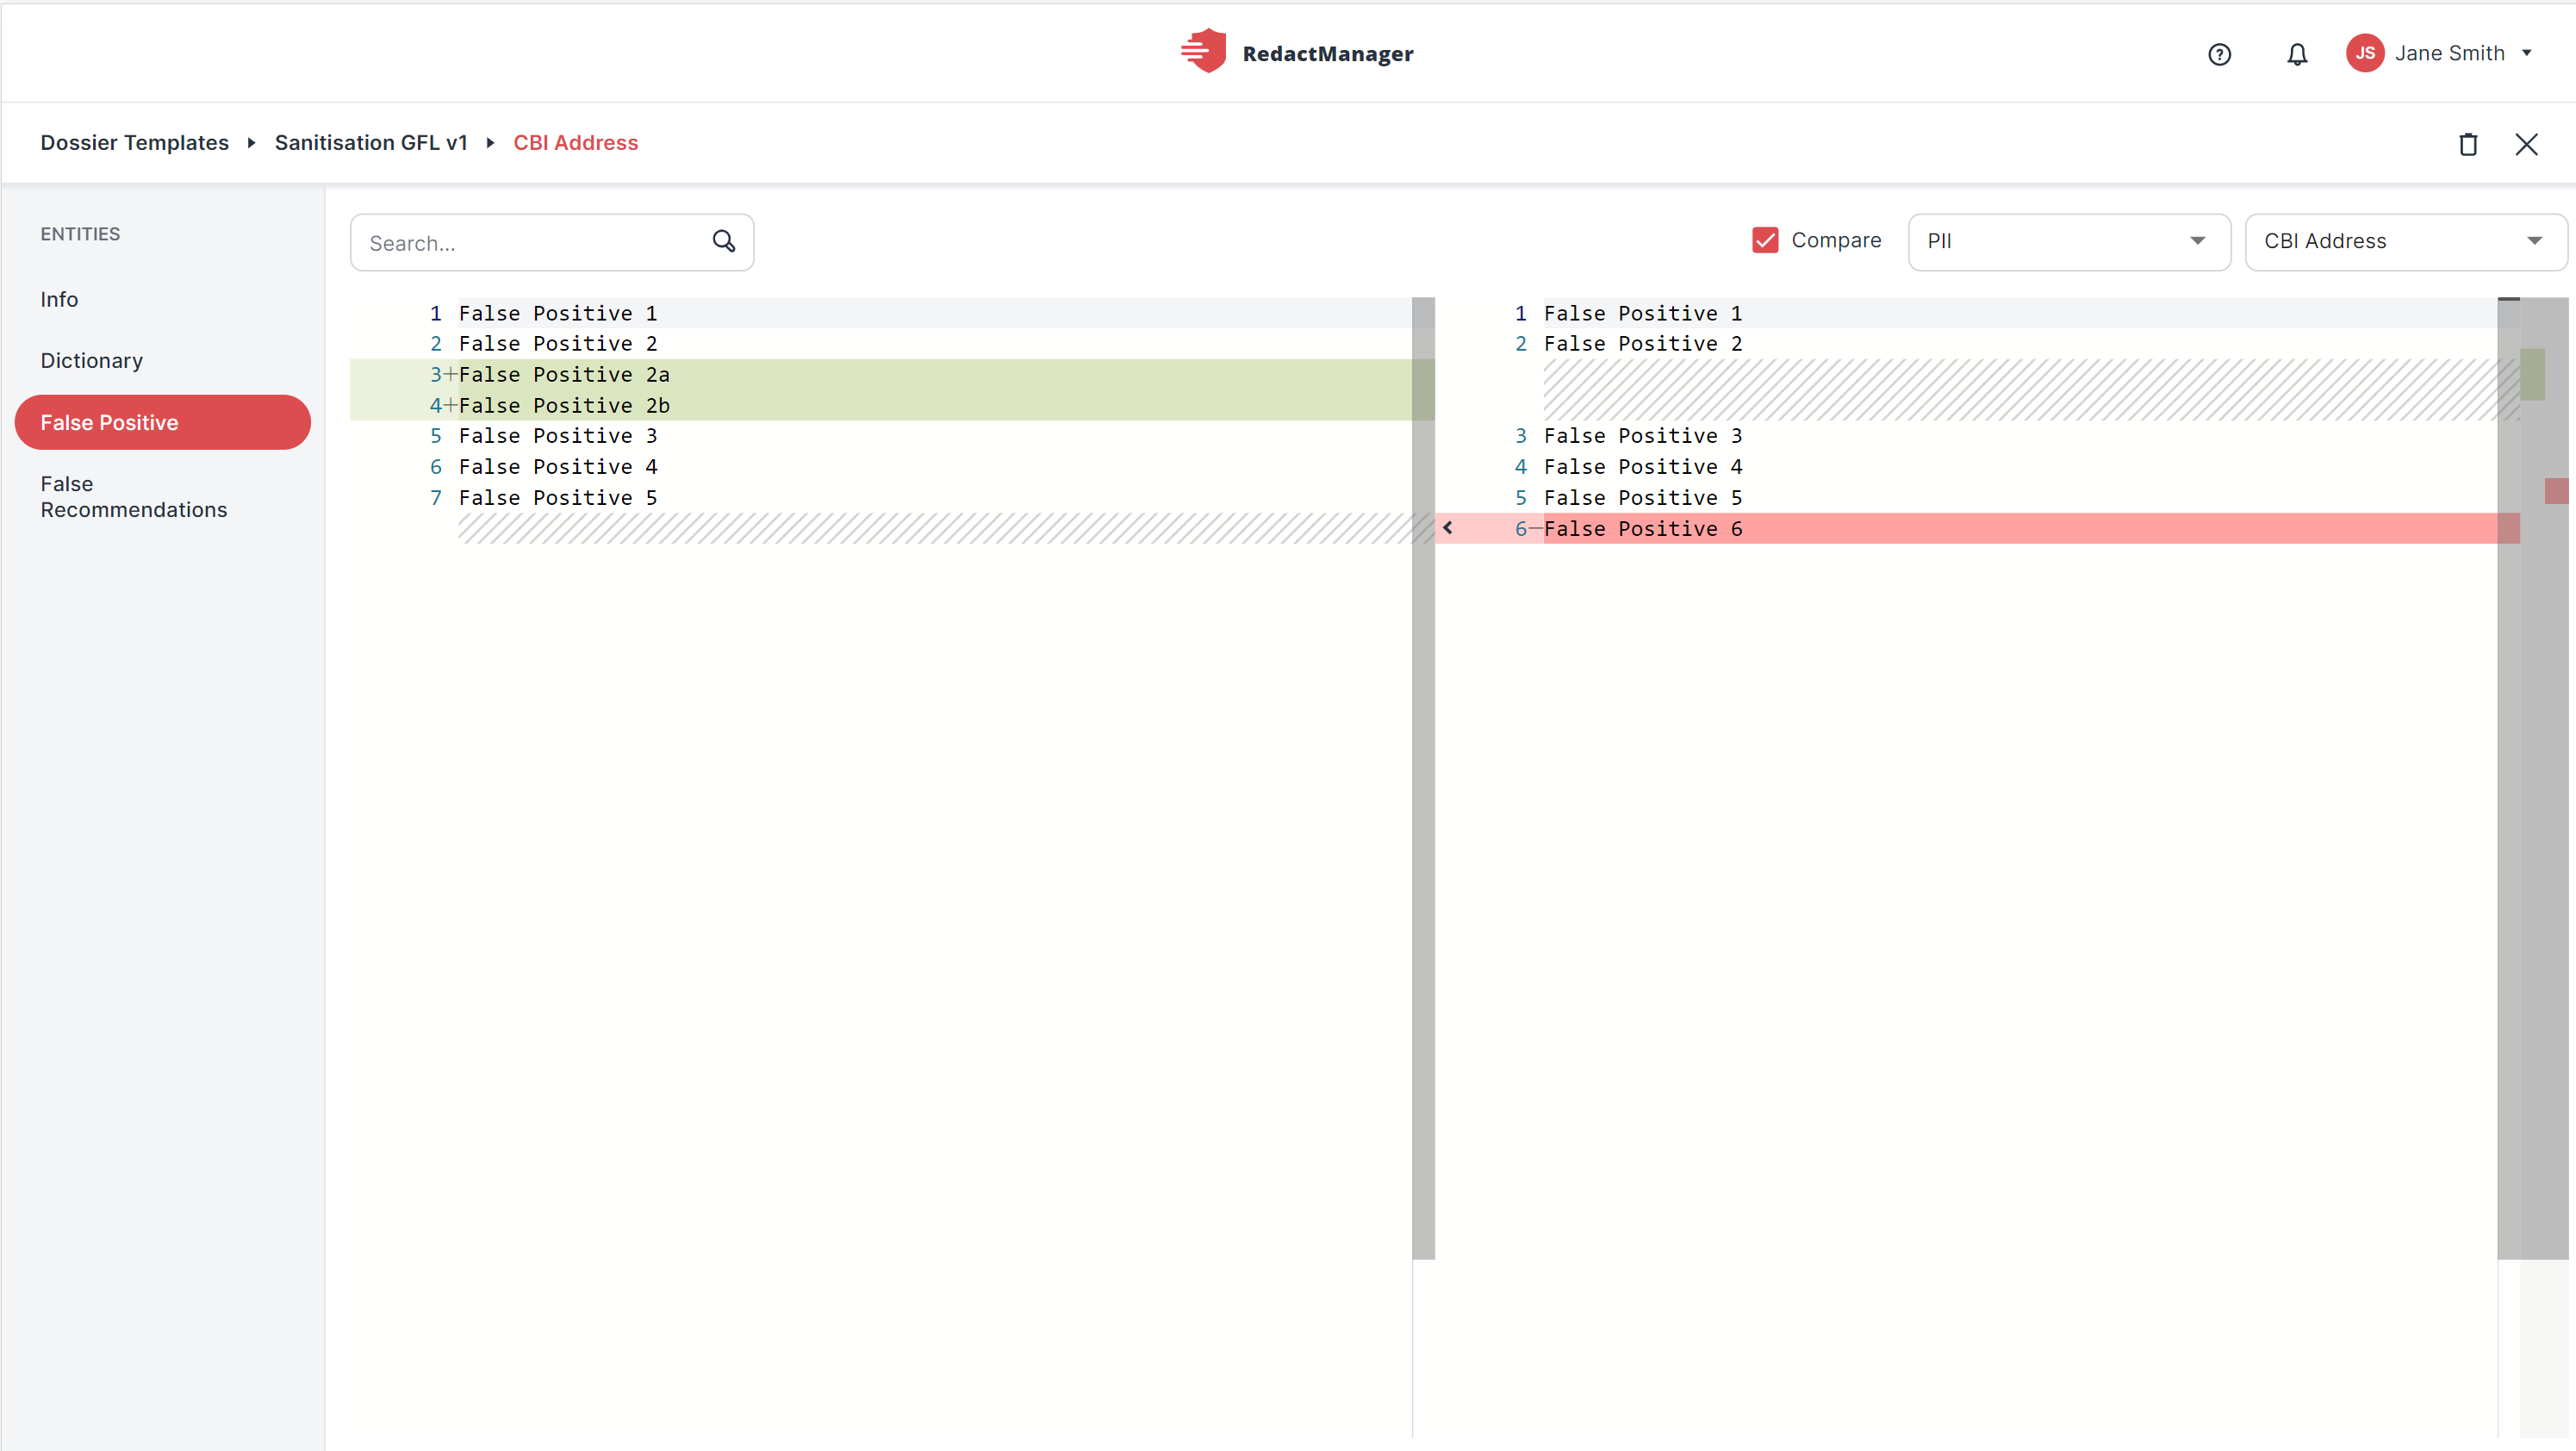This screenshot has height=1451, width=2576.
Task: Click False Positive 3 in left editor
Action: [558, 435]
